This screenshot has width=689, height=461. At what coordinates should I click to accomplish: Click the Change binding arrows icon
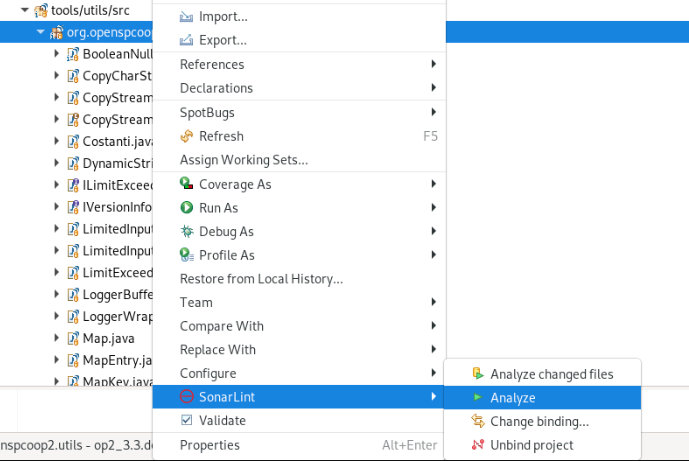[x=478, y=421]
